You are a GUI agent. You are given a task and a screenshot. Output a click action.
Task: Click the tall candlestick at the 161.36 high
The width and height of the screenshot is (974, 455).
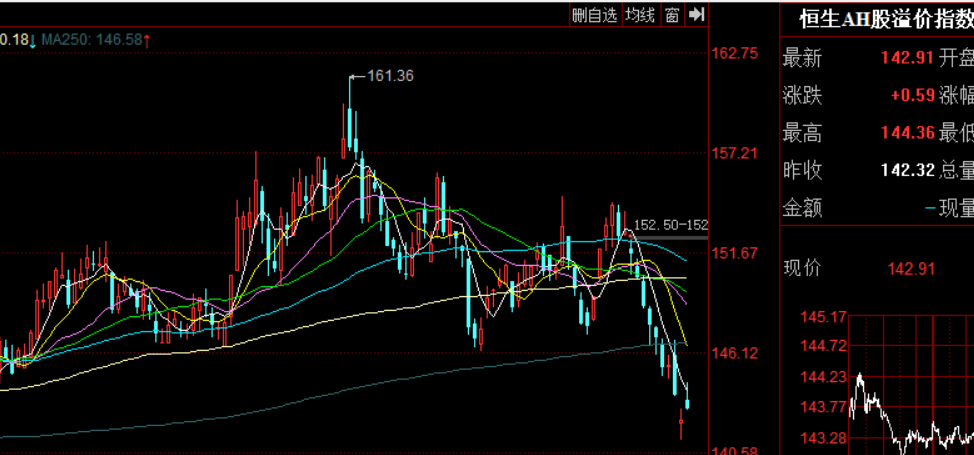(x=350, y=127)
